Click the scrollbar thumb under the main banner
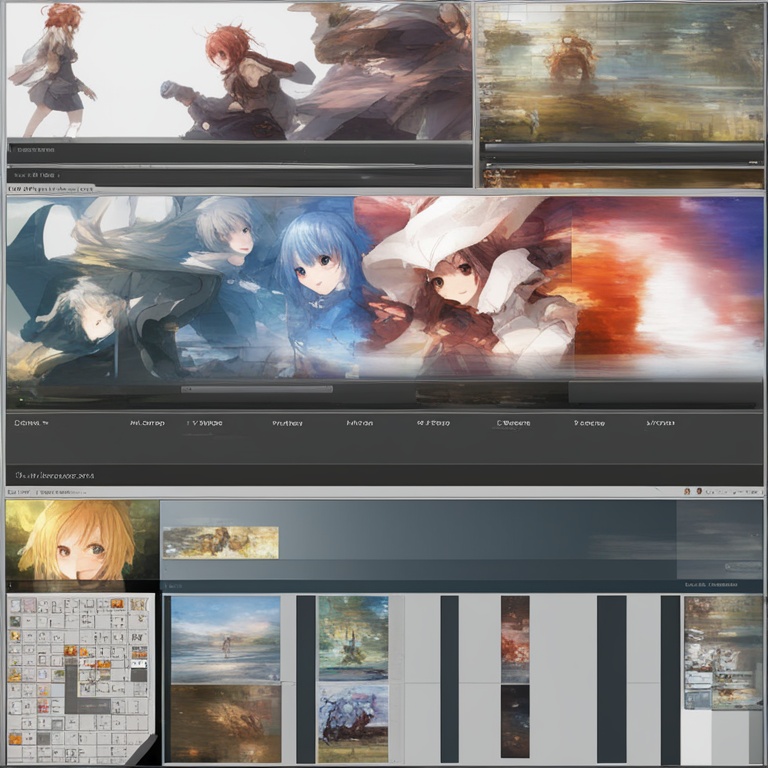The image size is (768, 768). [x=257, y=389]
